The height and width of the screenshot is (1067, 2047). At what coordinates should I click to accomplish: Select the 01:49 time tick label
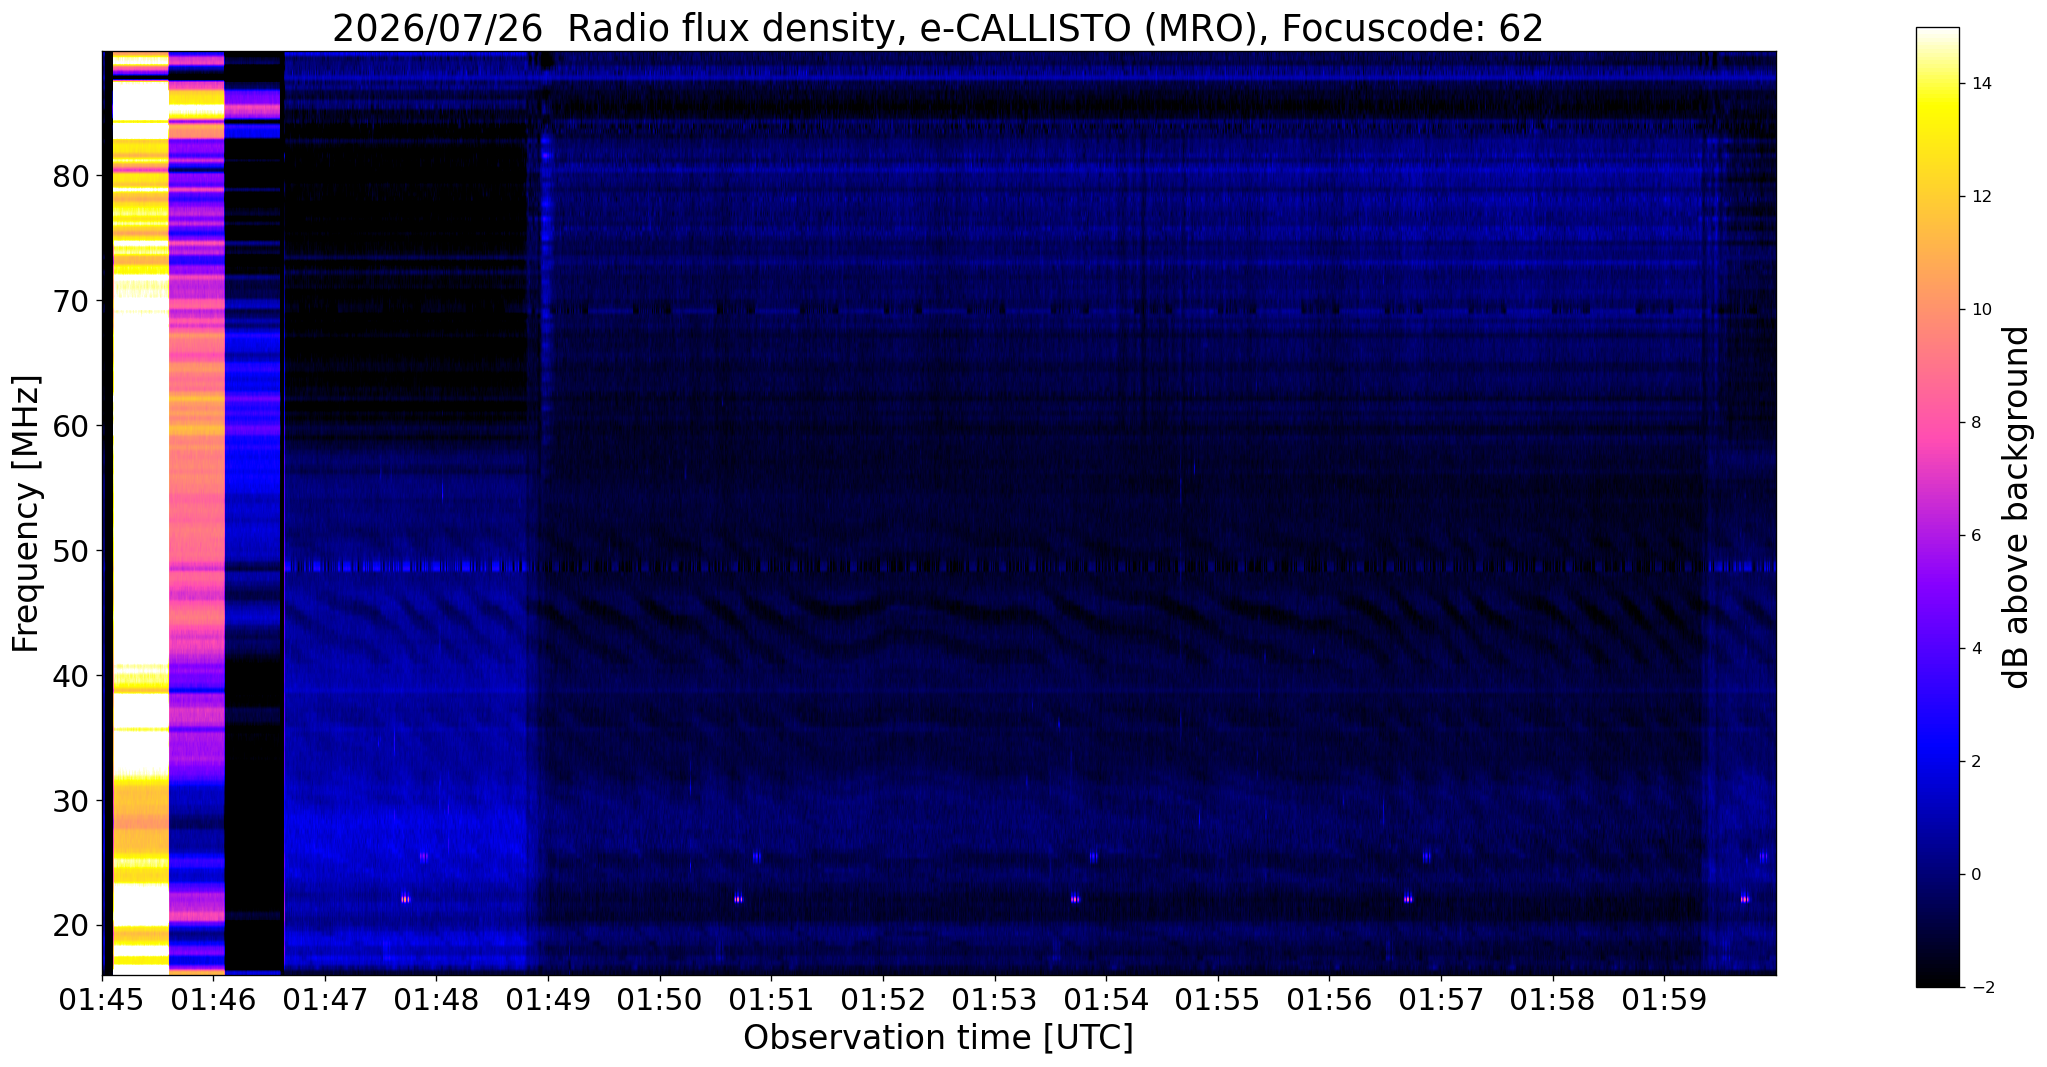[x=548, y=1000]
